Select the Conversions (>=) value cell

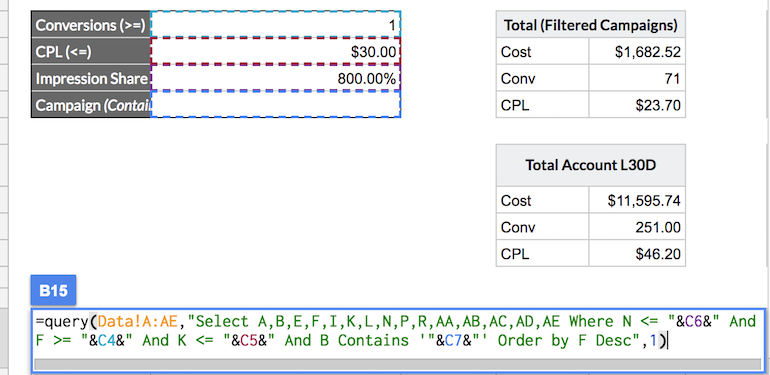tap(275, 25)
